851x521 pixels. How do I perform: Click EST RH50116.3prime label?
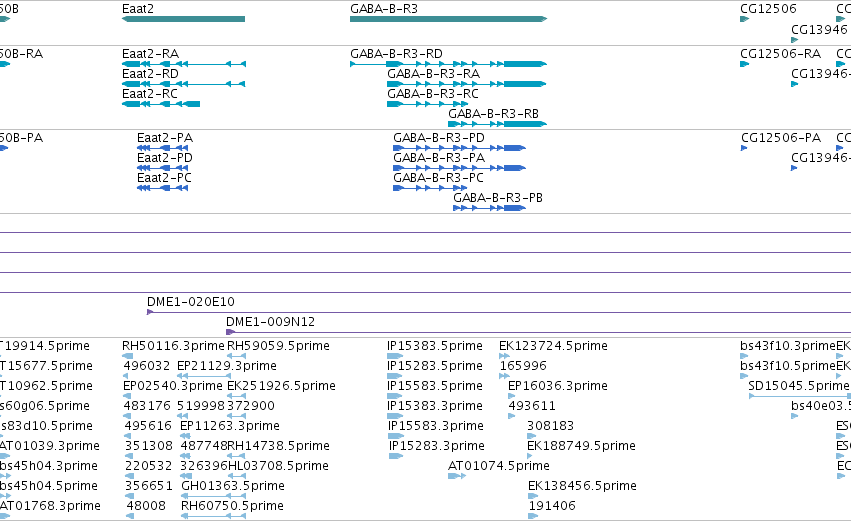[173, 346]
